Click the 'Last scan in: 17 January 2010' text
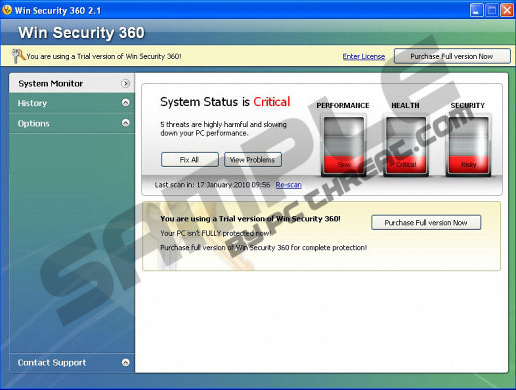 (212, 185)
